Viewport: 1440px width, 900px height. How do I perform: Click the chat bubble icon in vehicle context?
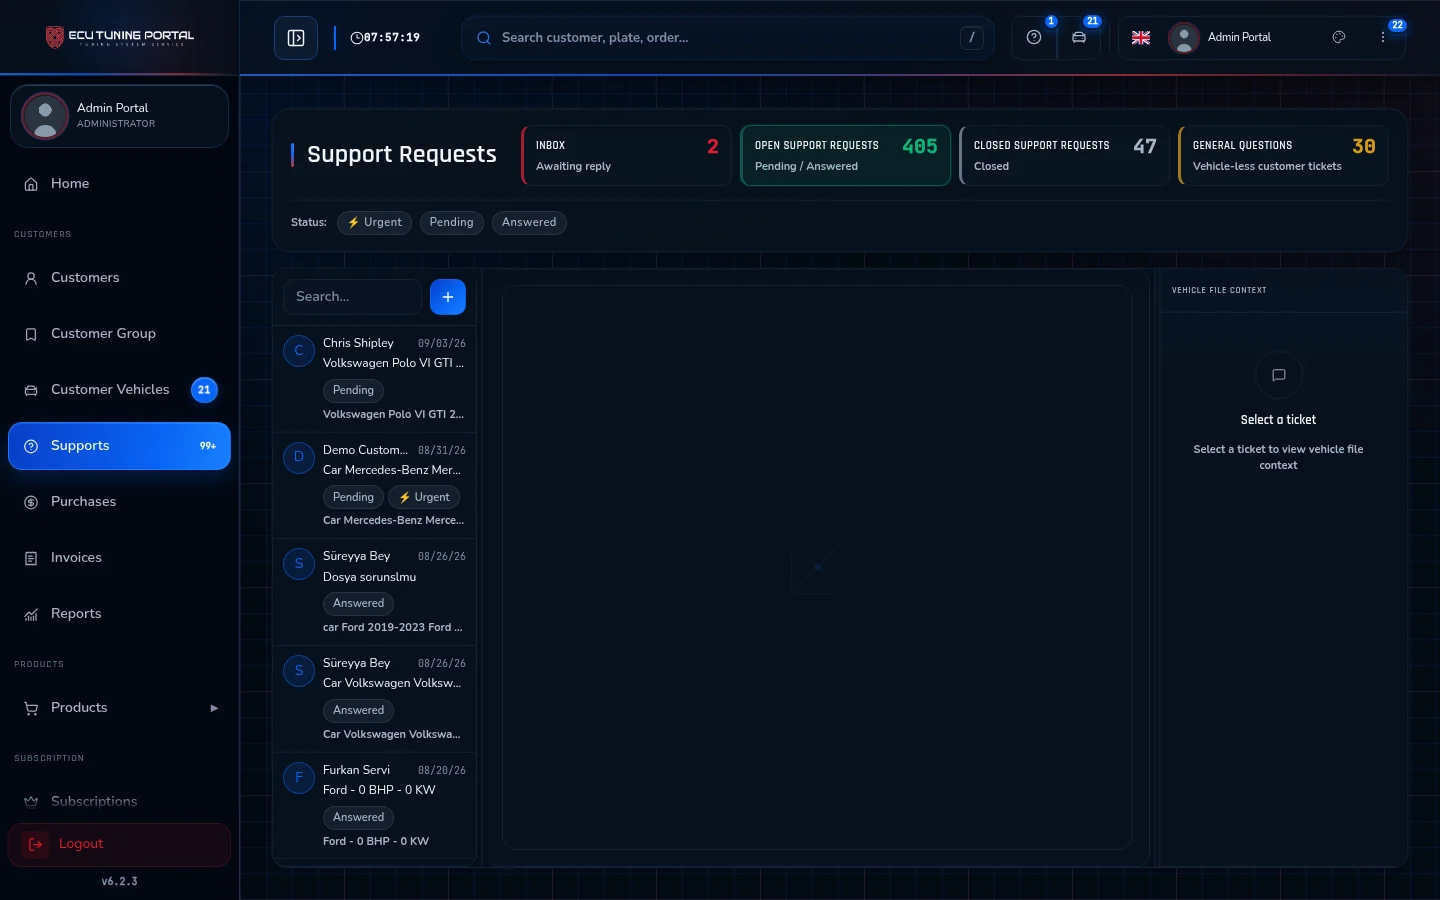point(1278,375)
